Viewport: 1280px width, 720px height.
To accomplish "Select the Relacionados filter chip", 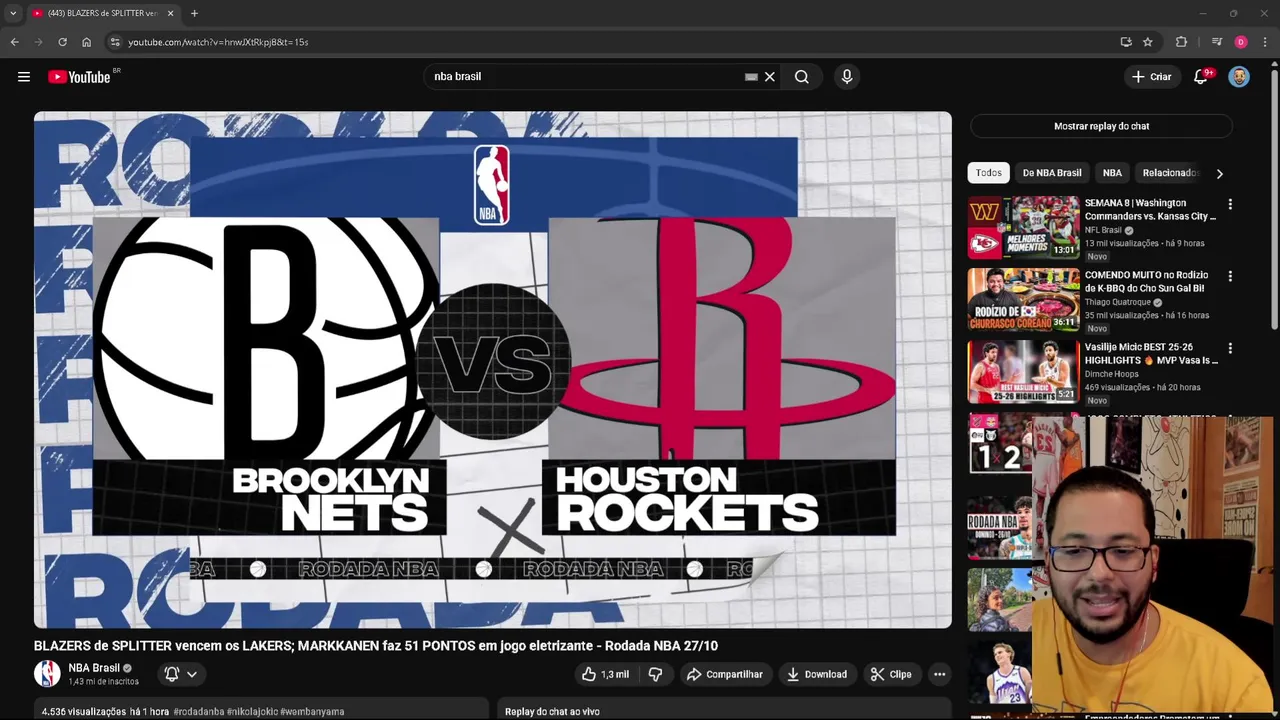I will 1168,173.
